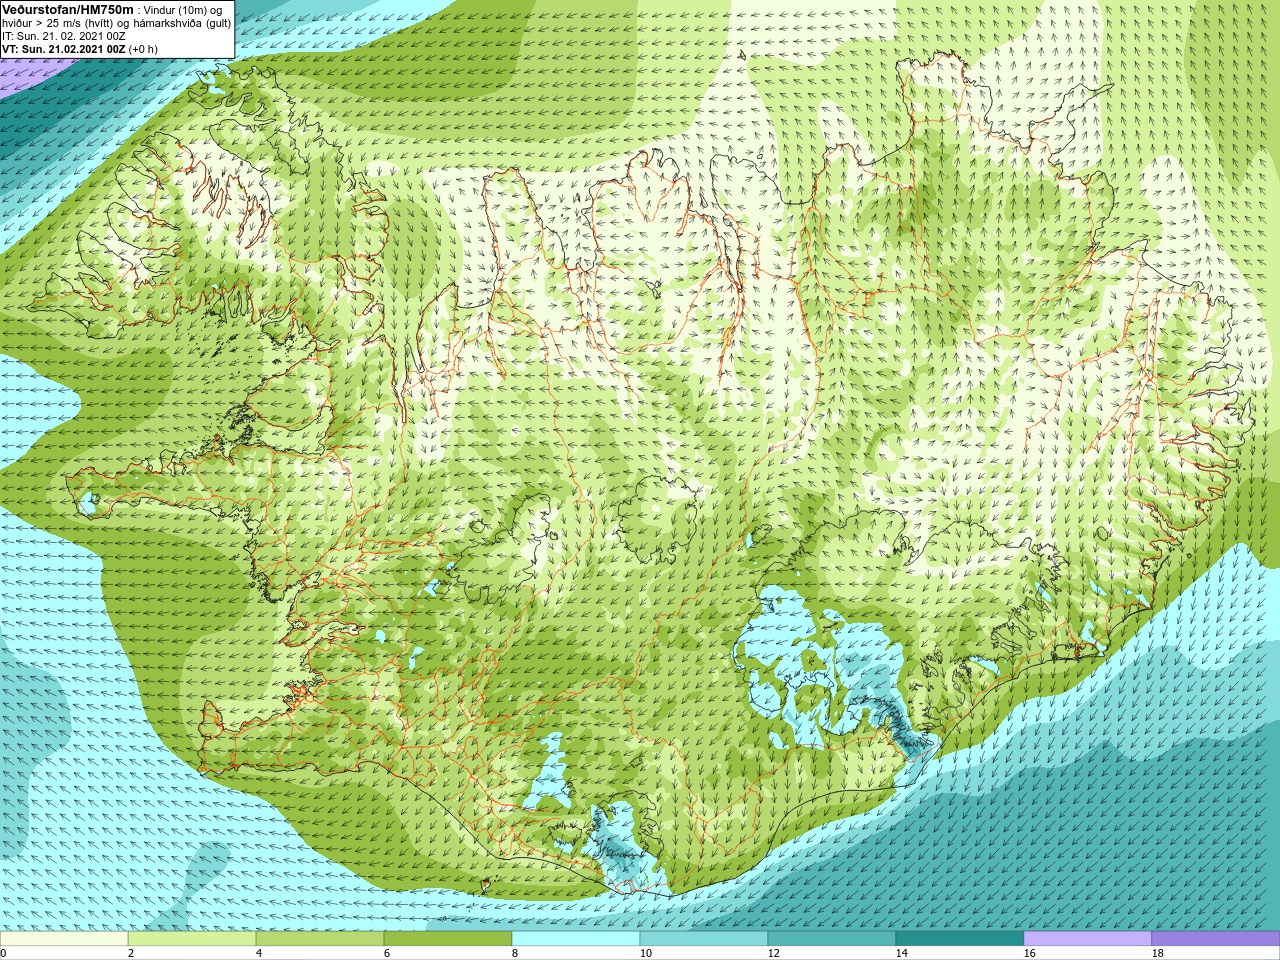
Task: Select the 10–12 m/s turquoise swatch
Action: click(704, 939)
